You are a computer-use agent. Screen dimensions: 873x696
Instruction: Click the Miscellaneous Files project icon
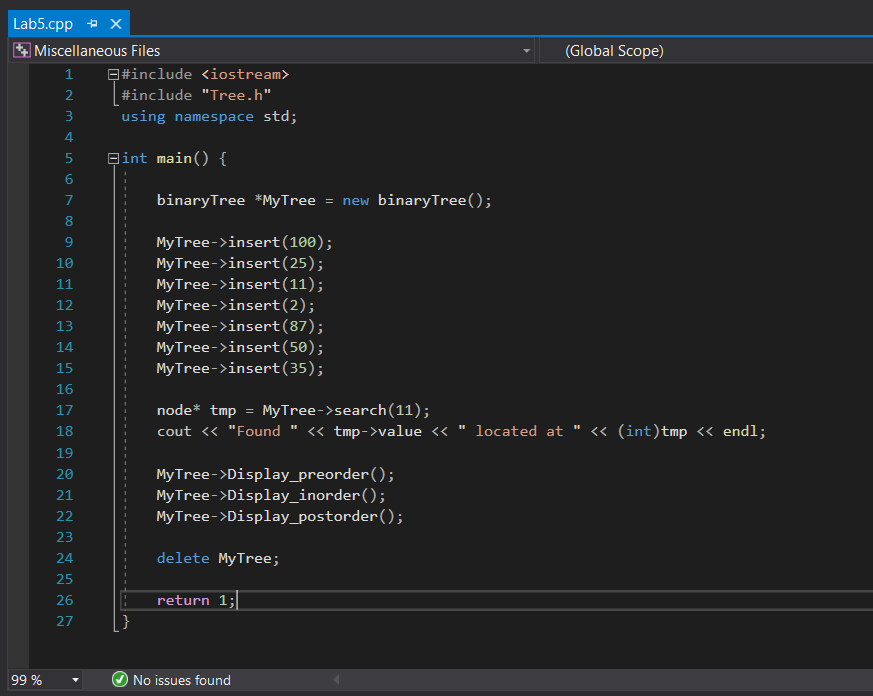[x=22, y=50]
